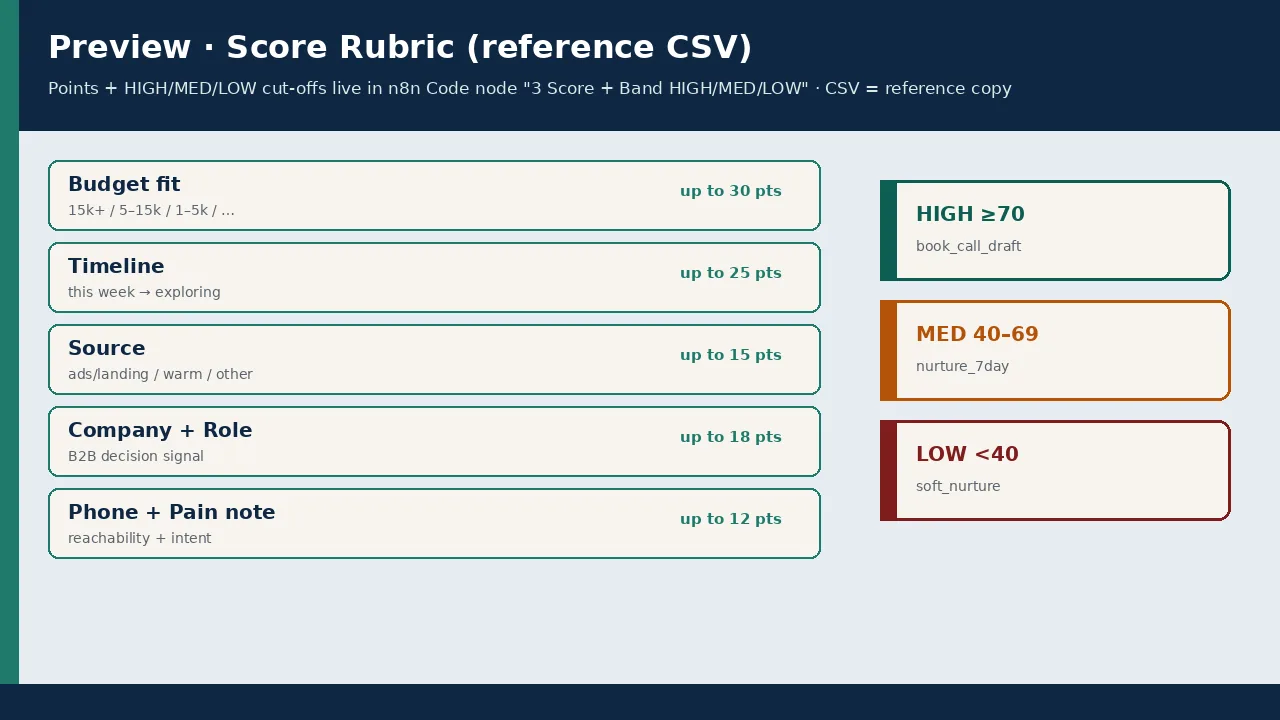Click the 'up to 15 pts' value
Image resolution: width=1280 pixels, height=720 pixels.
pos(731,355)
